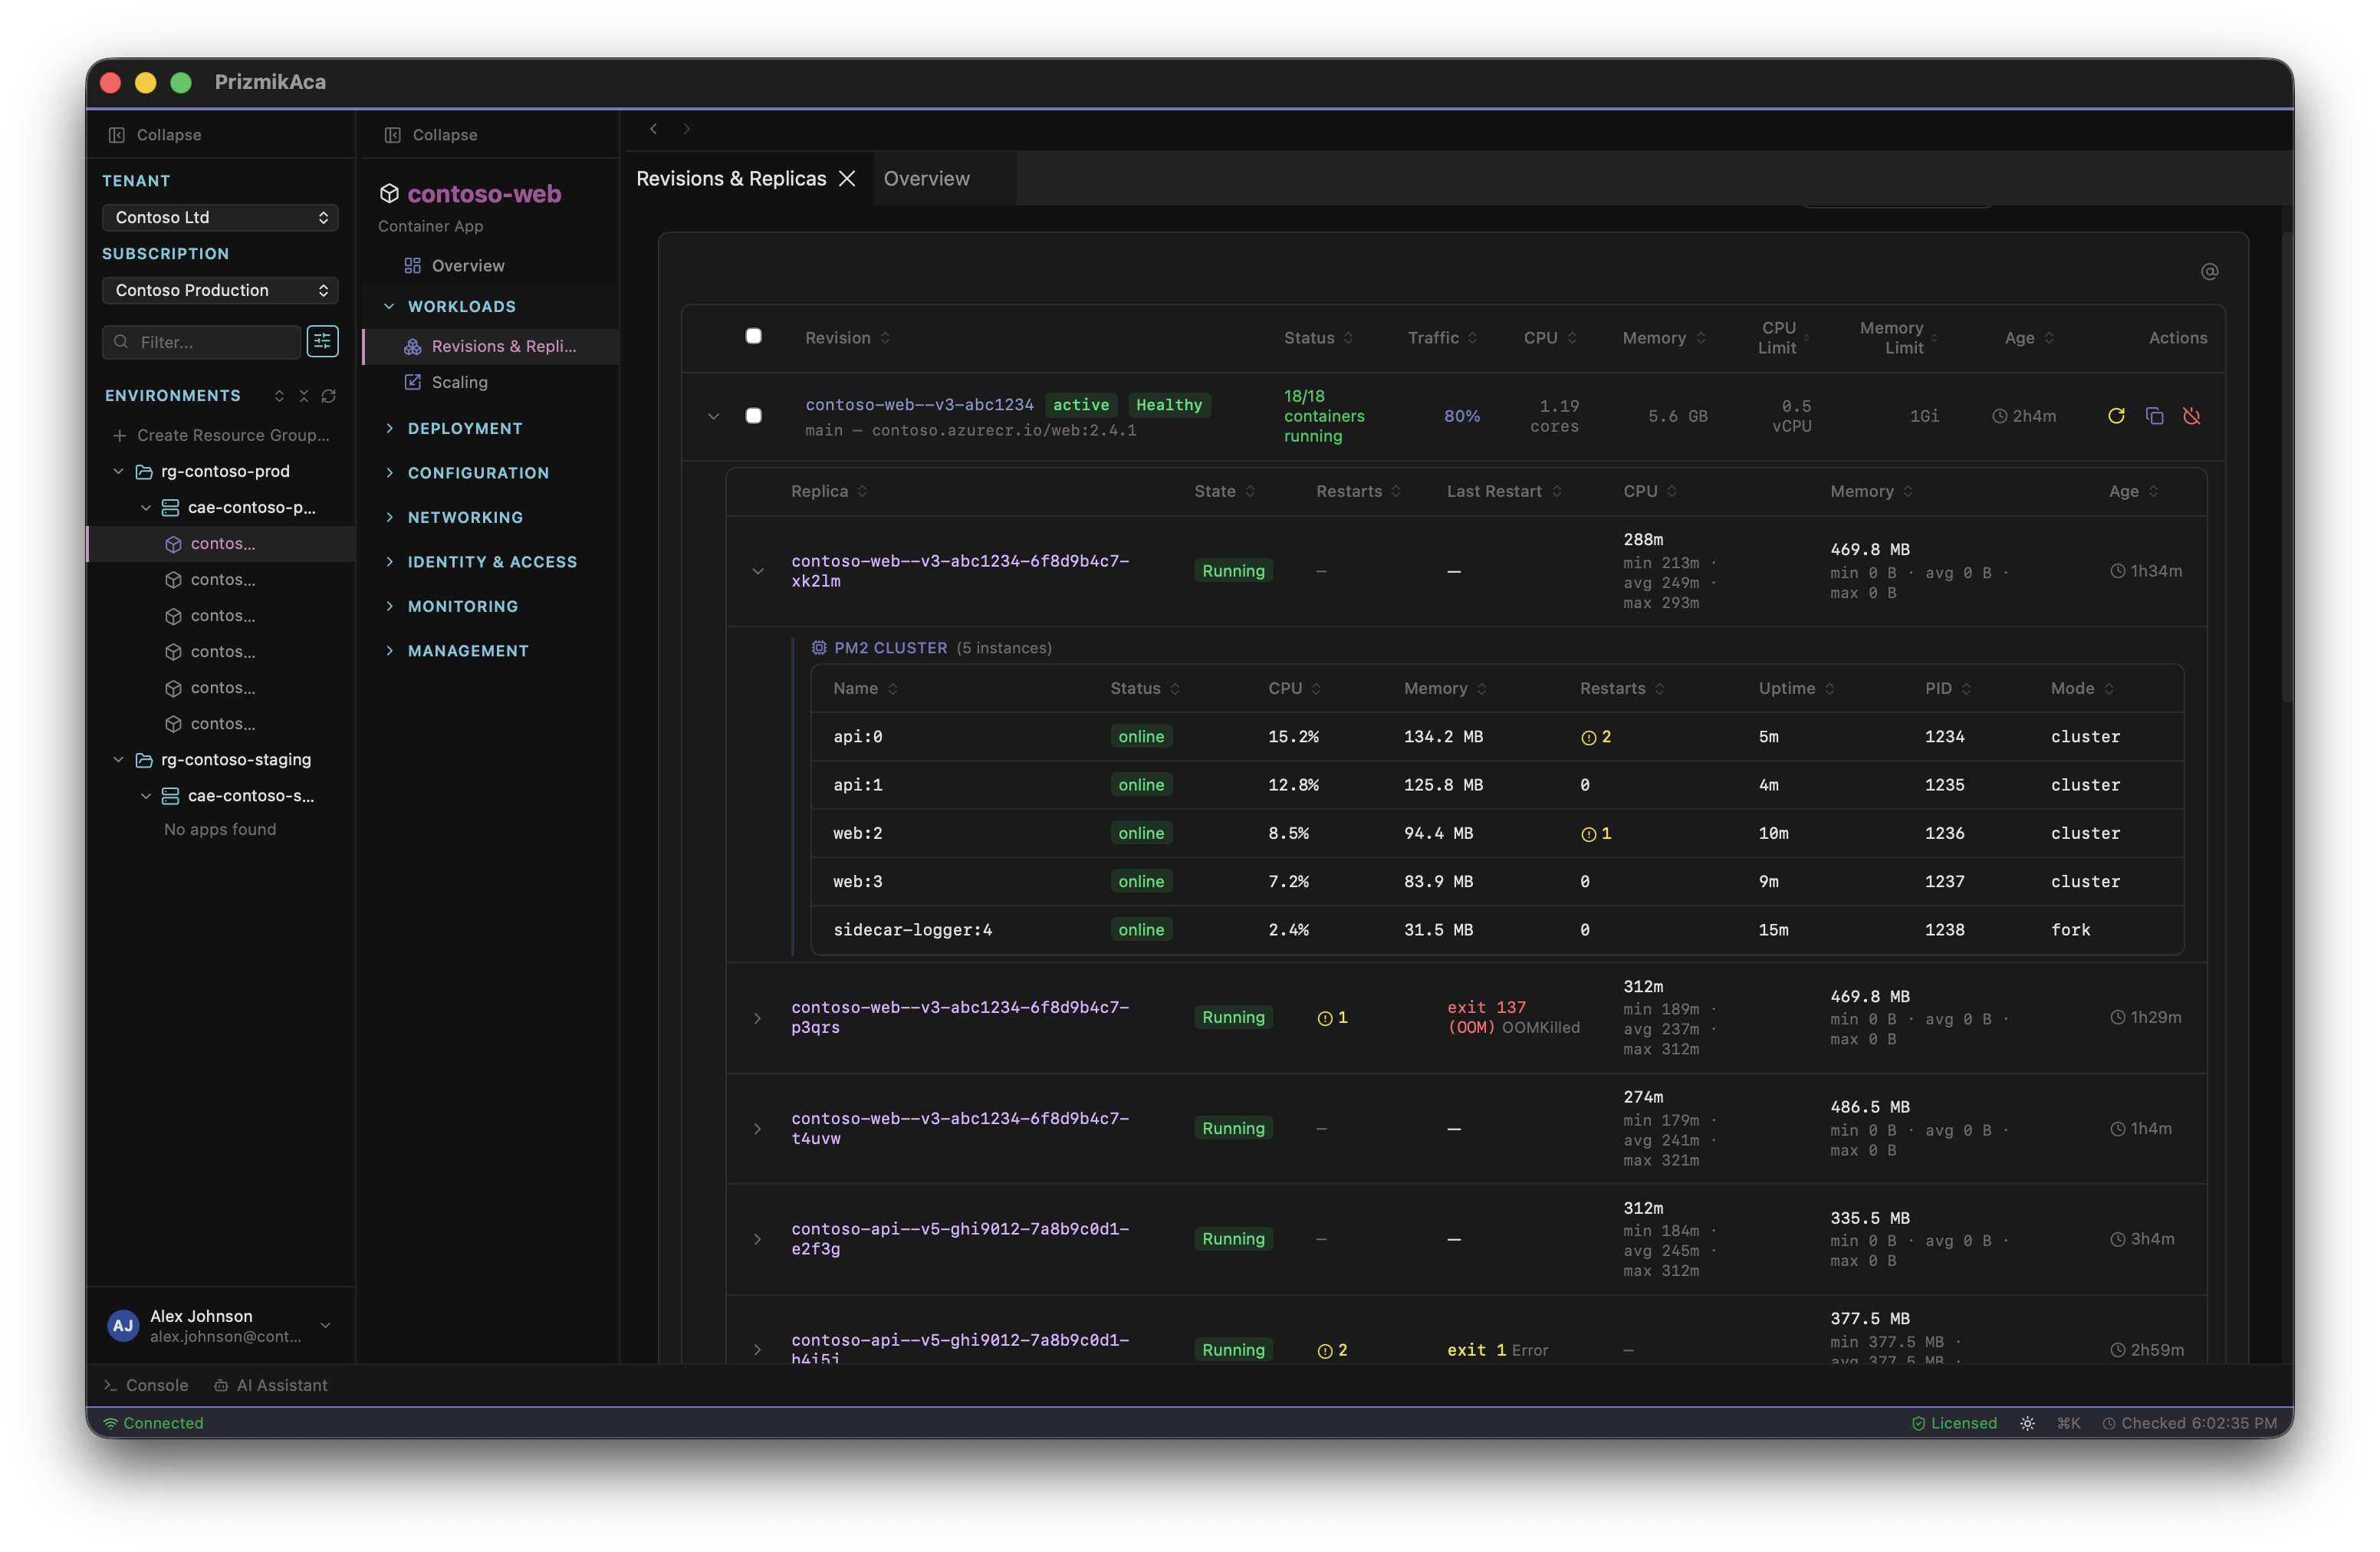Open the Contoso Ltd tenant selector

click(220, 217)
